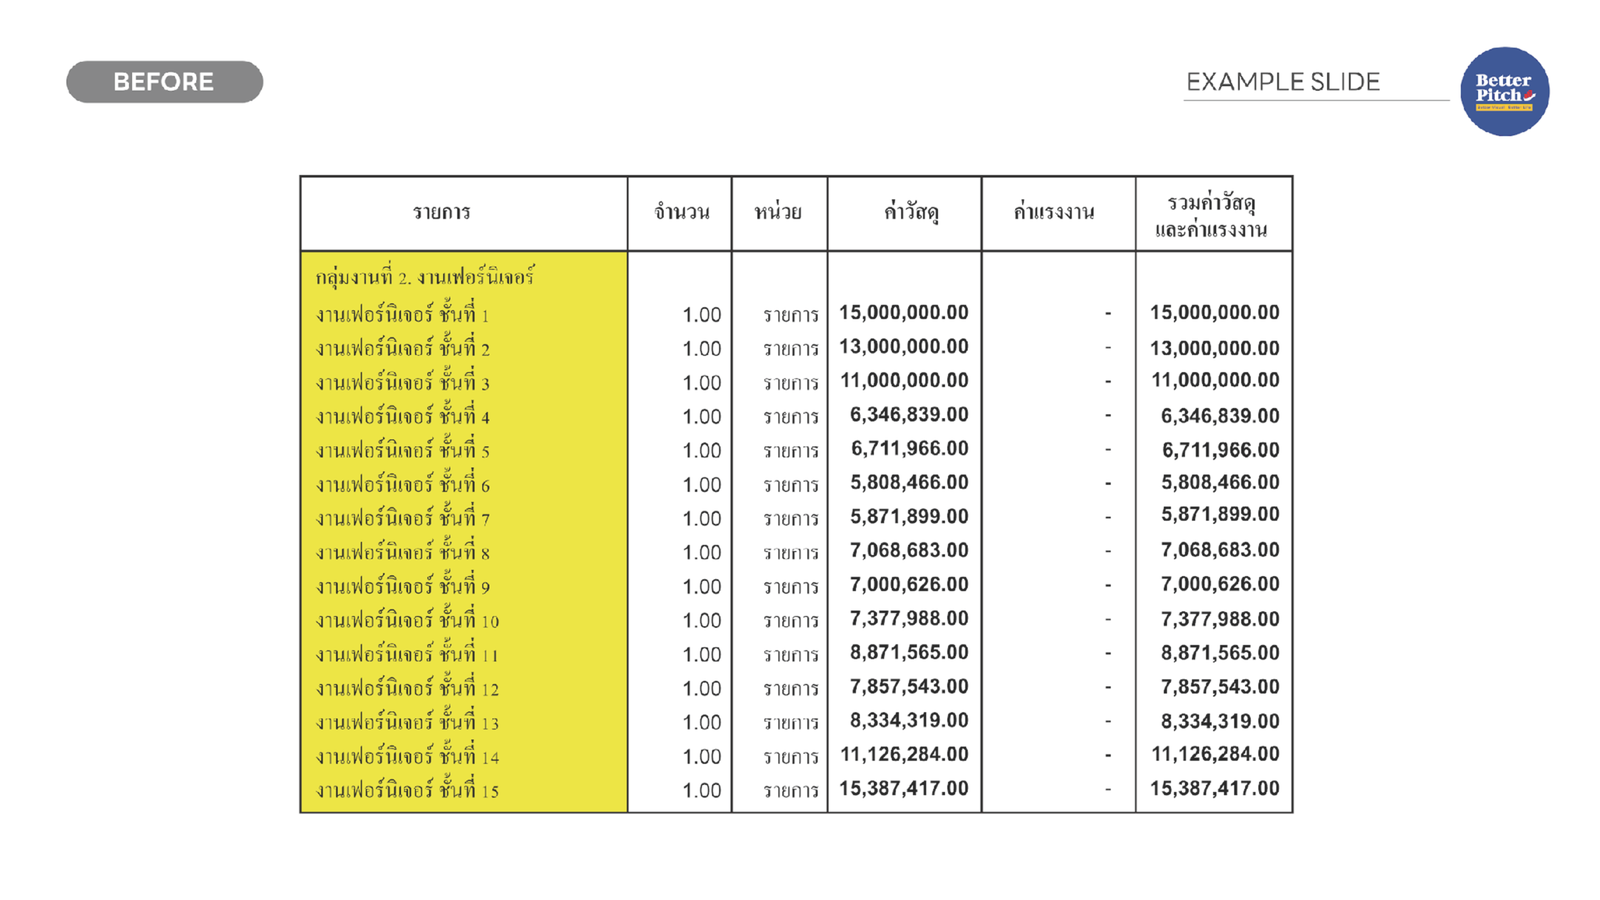Click the 1.00 quantity for ชั้นที่ 2
The height and width of the screenshot is (900, 1600).
pyautogui.click(x=701, y=349)
